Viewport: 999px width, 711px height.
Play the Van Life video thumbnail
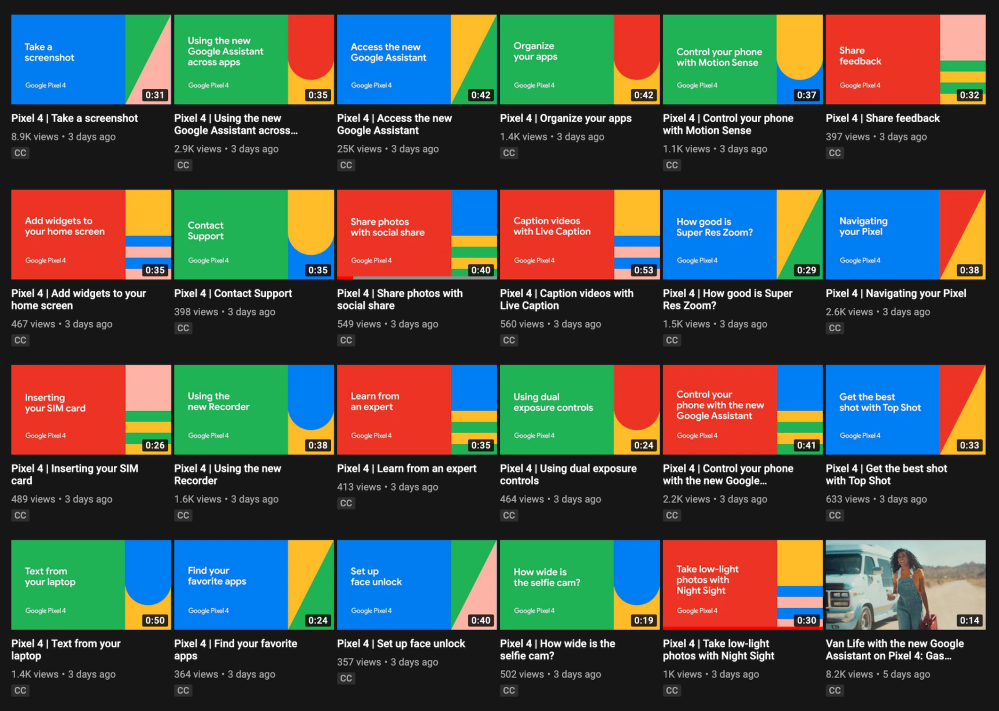906,585
